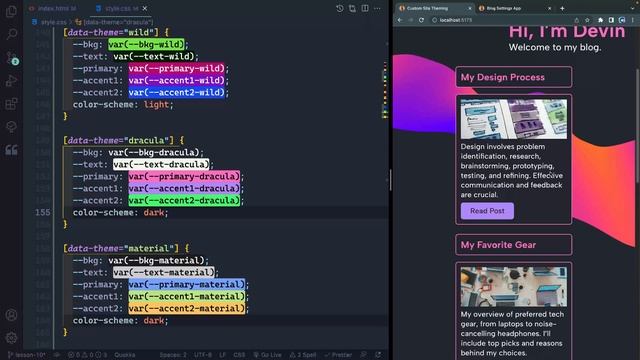Click the --bkg-wild green color value

coord(146,44)
